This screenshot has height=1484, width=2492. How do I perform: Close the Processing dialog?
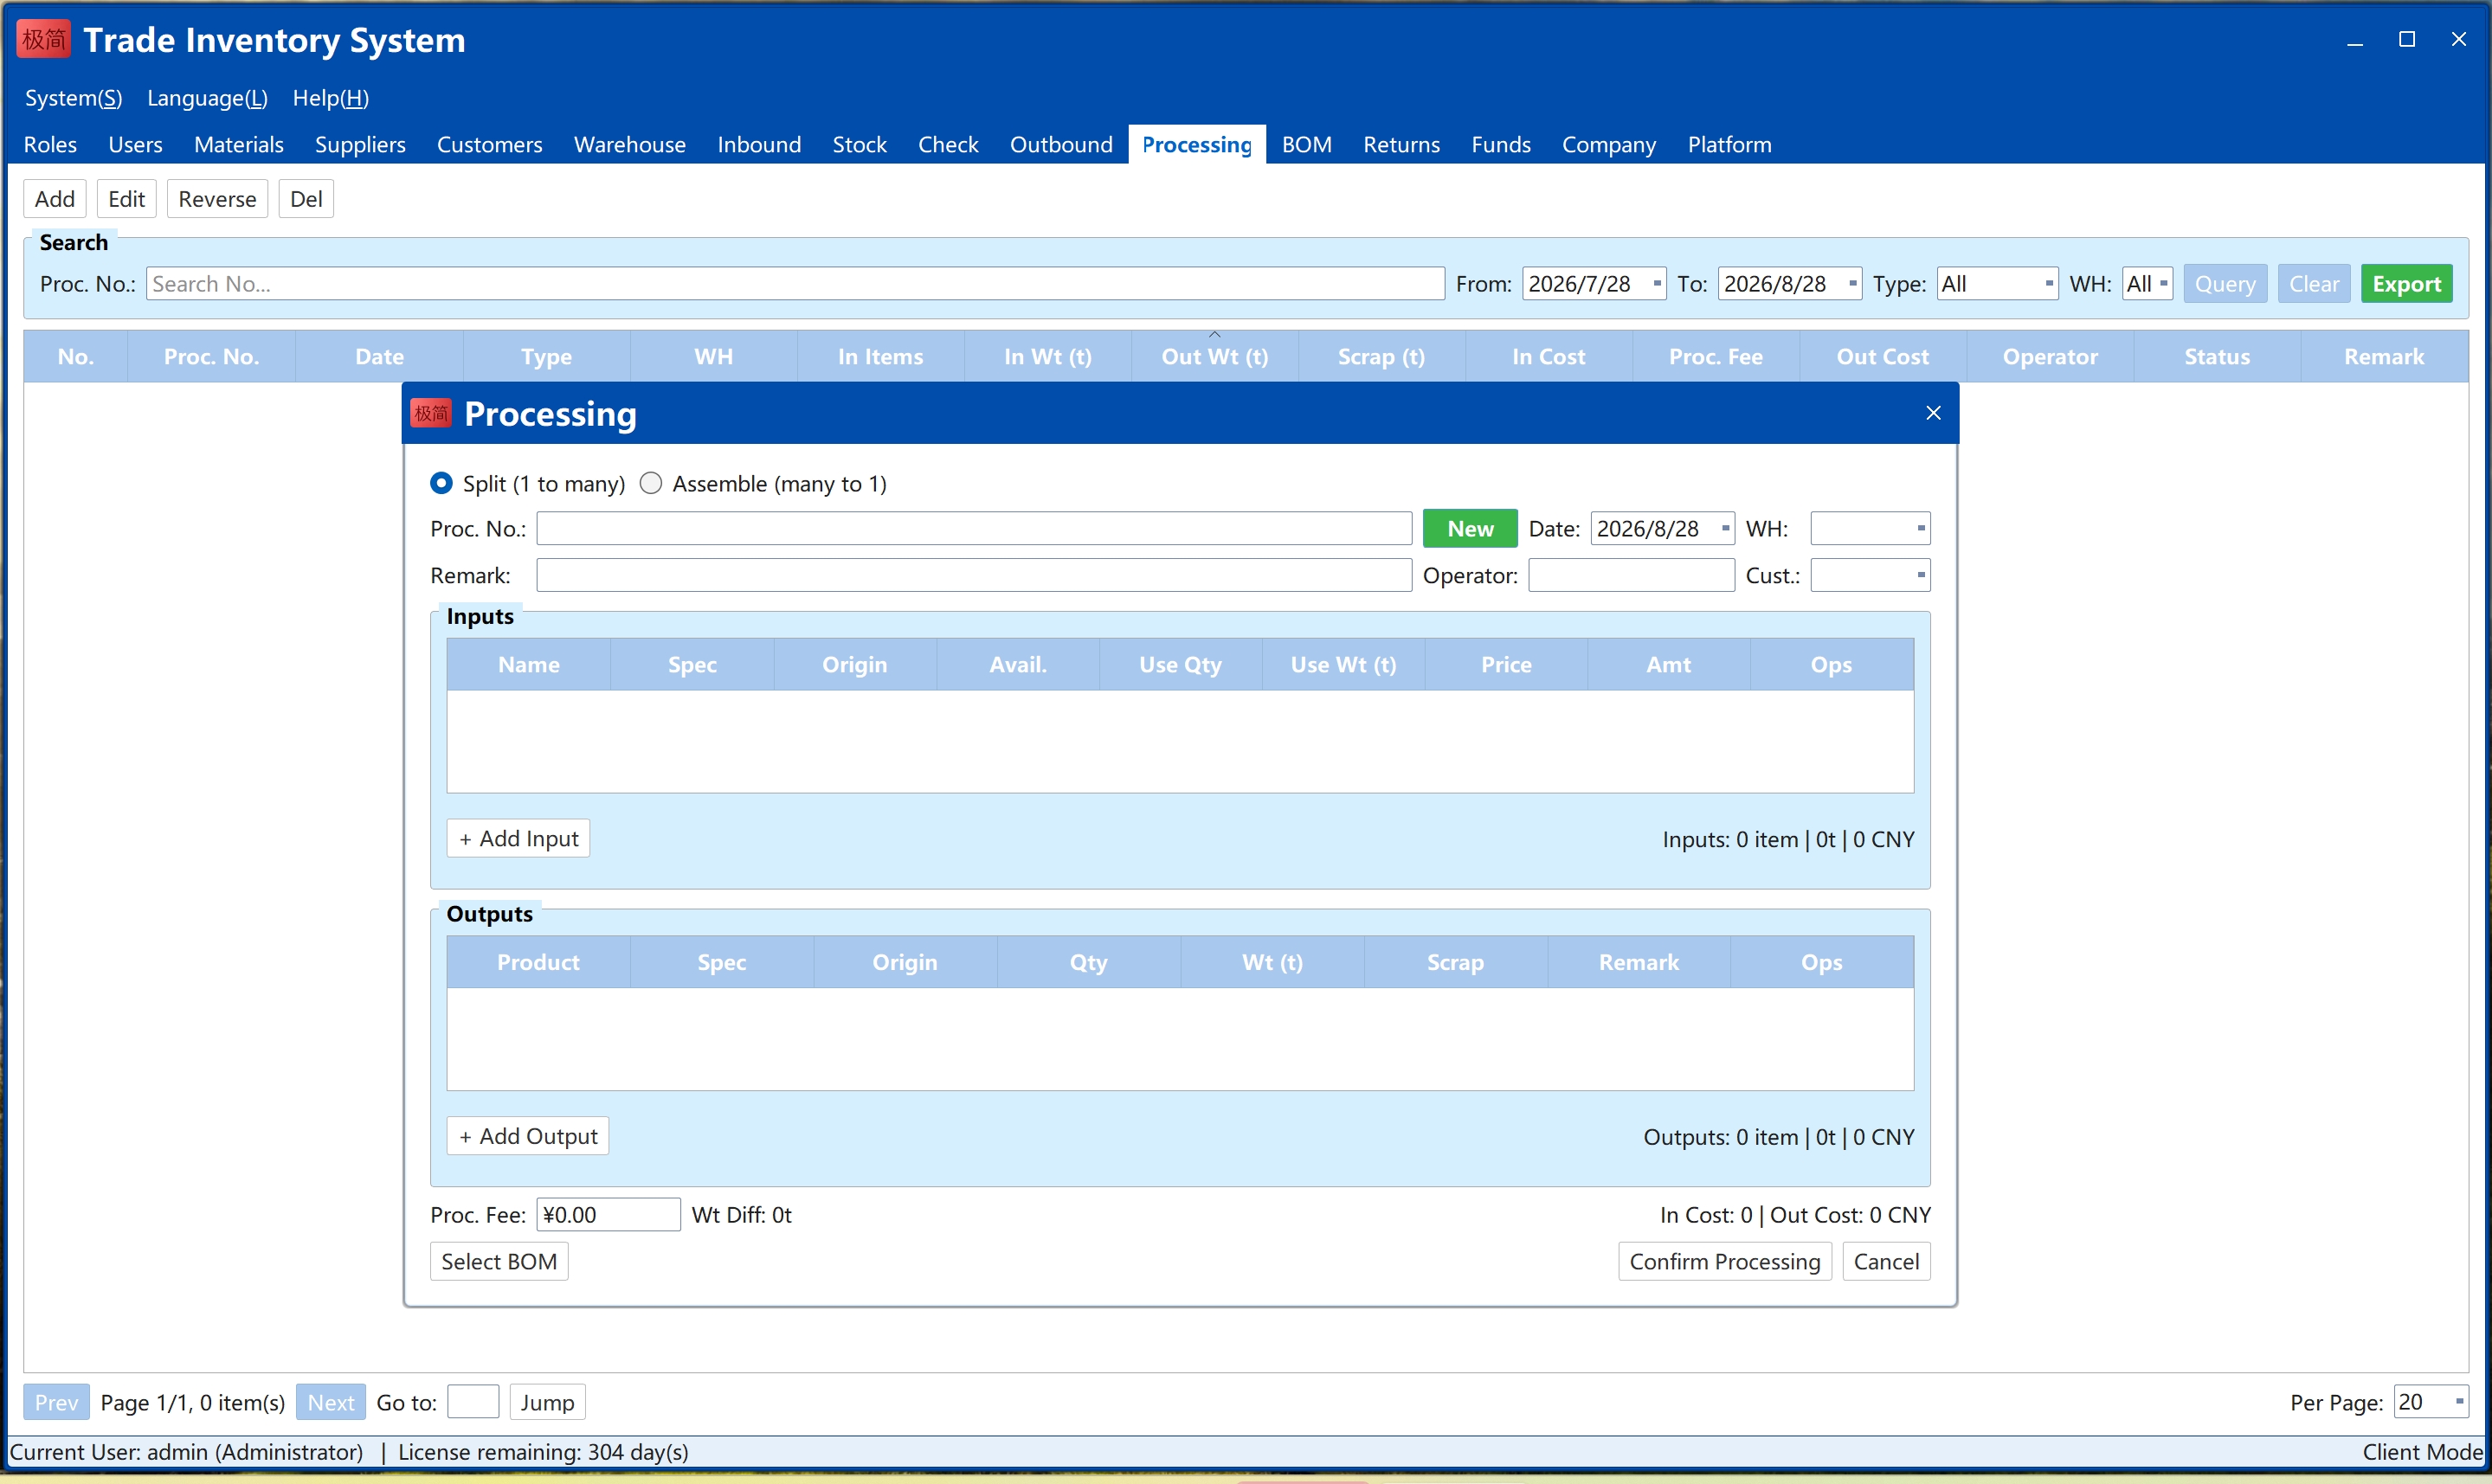(x=1933, y=413)
